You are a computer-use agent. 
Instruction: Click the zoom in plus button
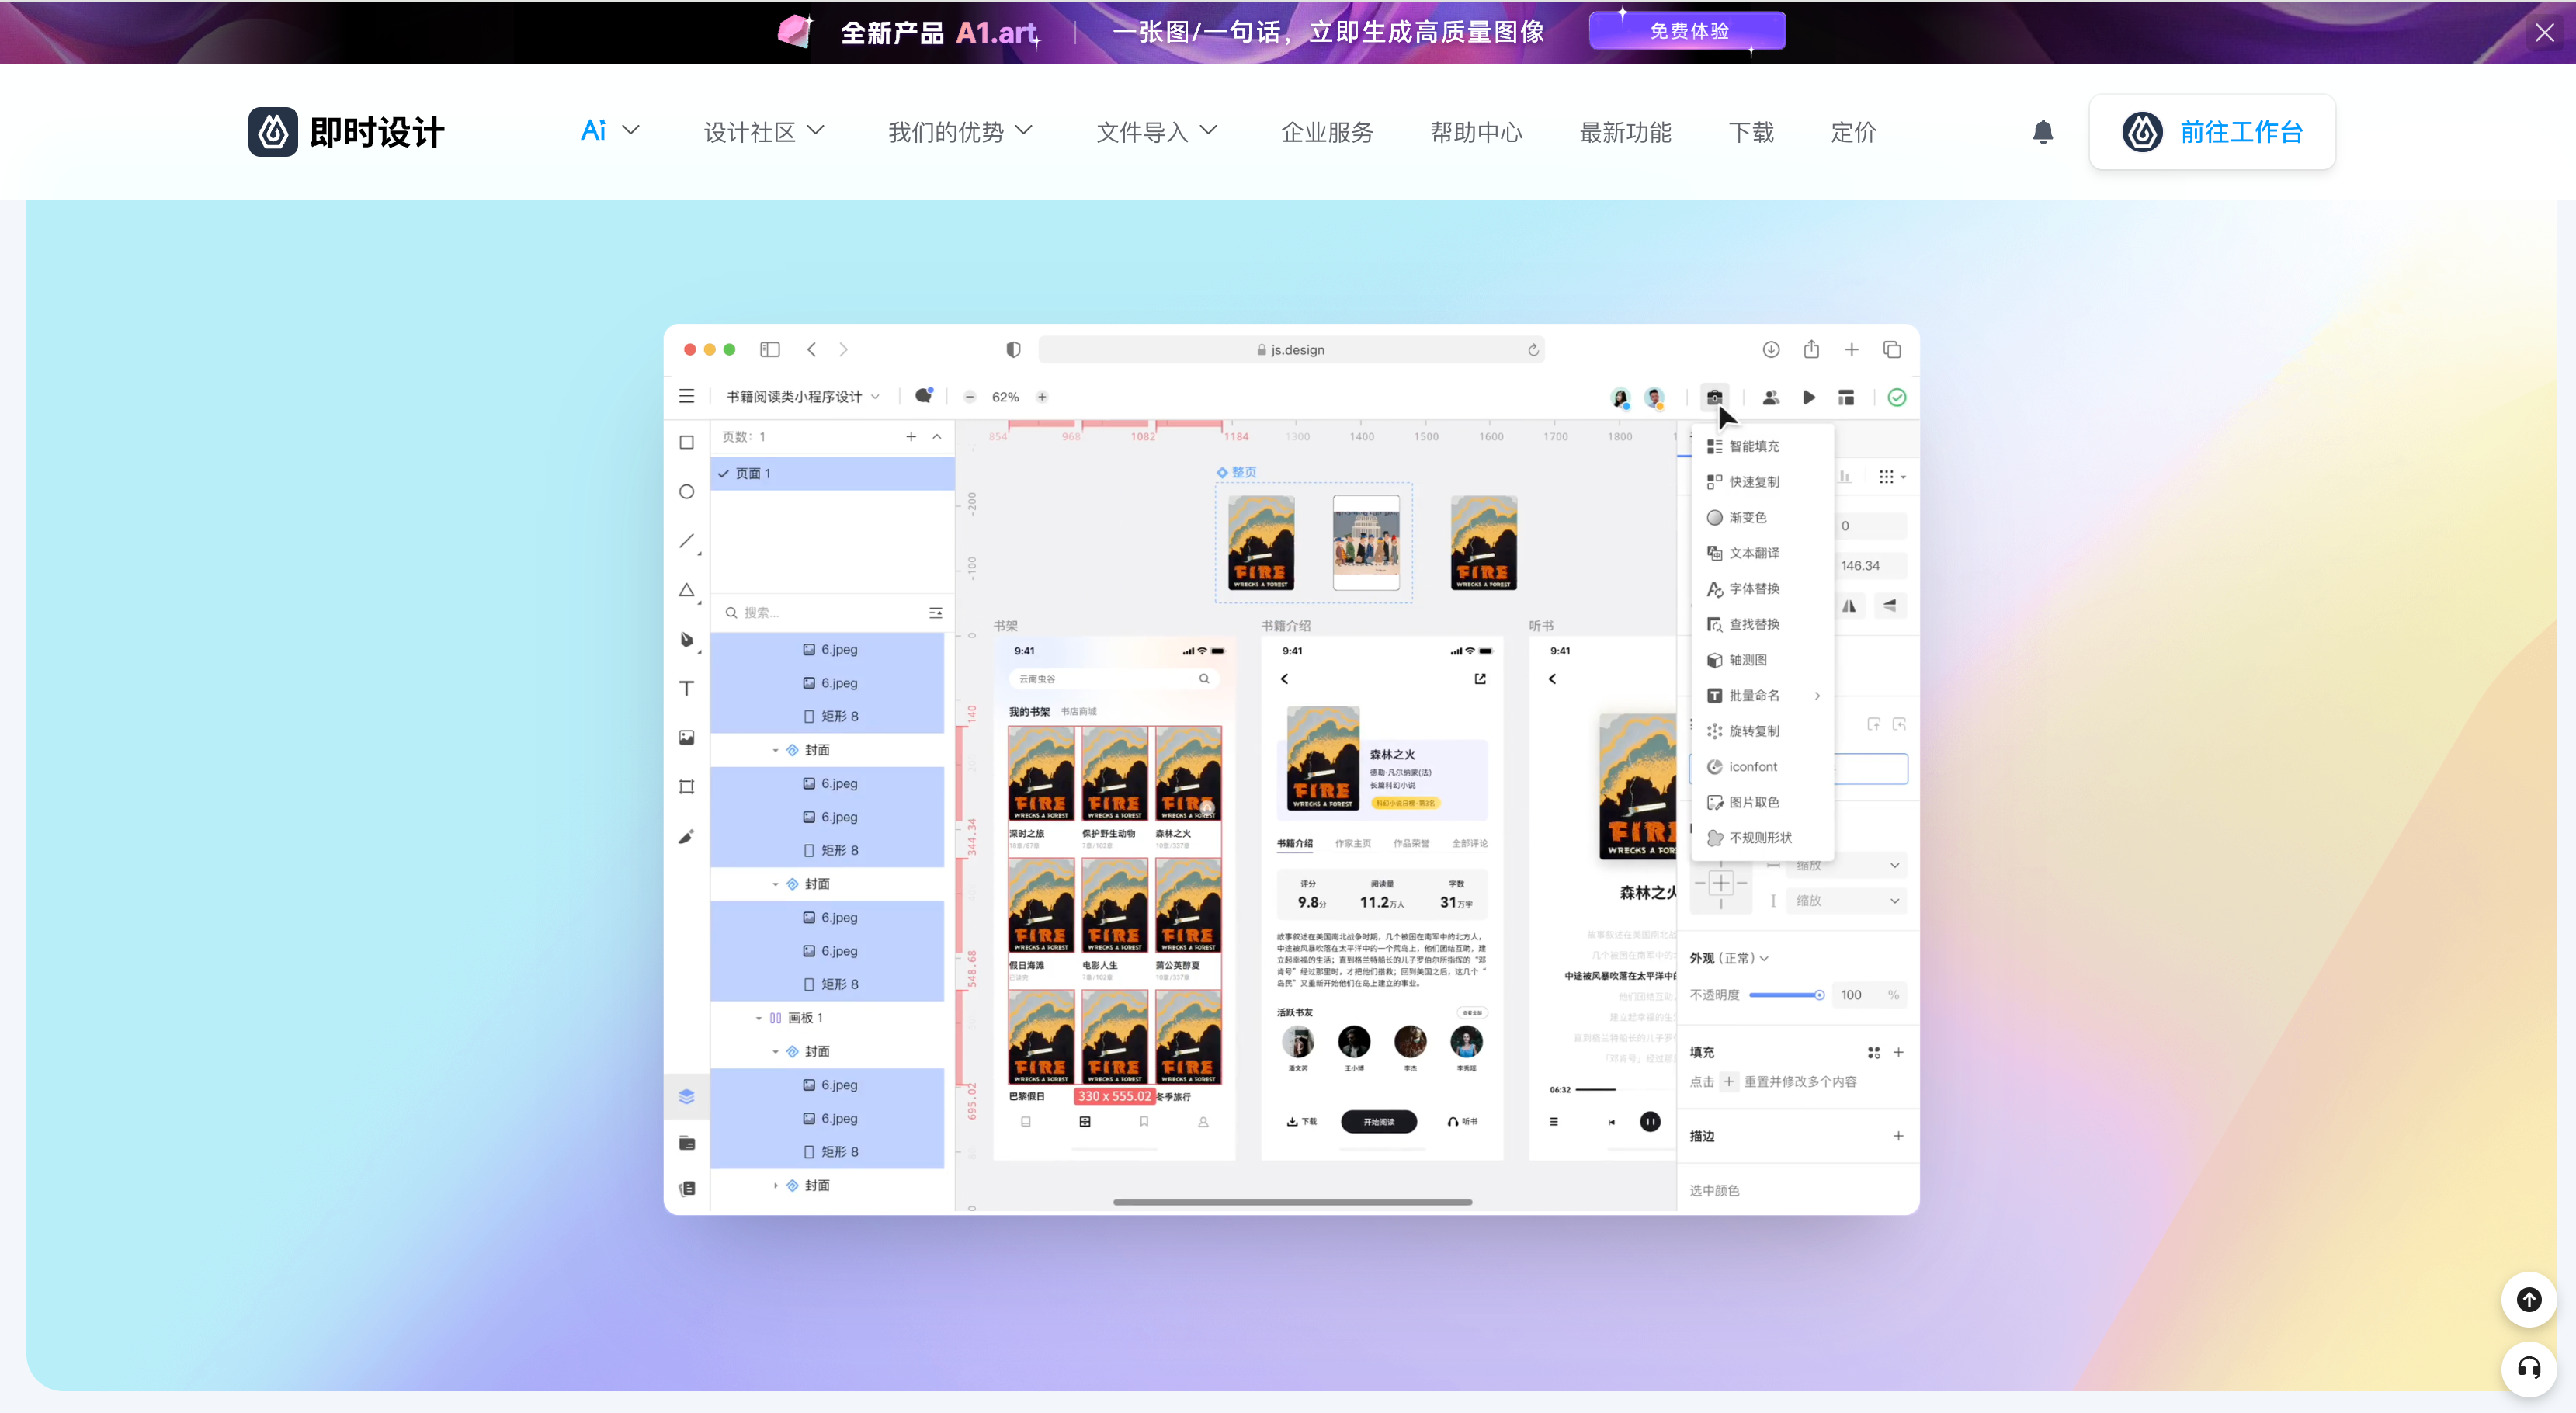[x=1042, y=397]
